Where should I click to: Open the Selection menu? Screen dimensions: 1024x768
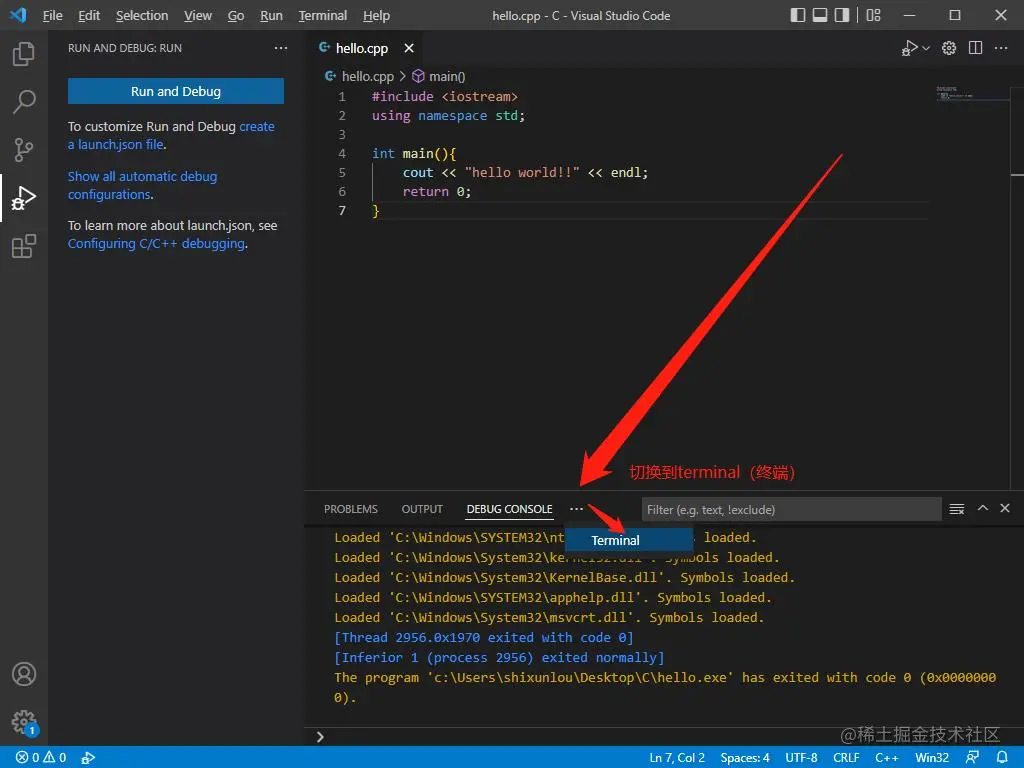click(142, 15)
